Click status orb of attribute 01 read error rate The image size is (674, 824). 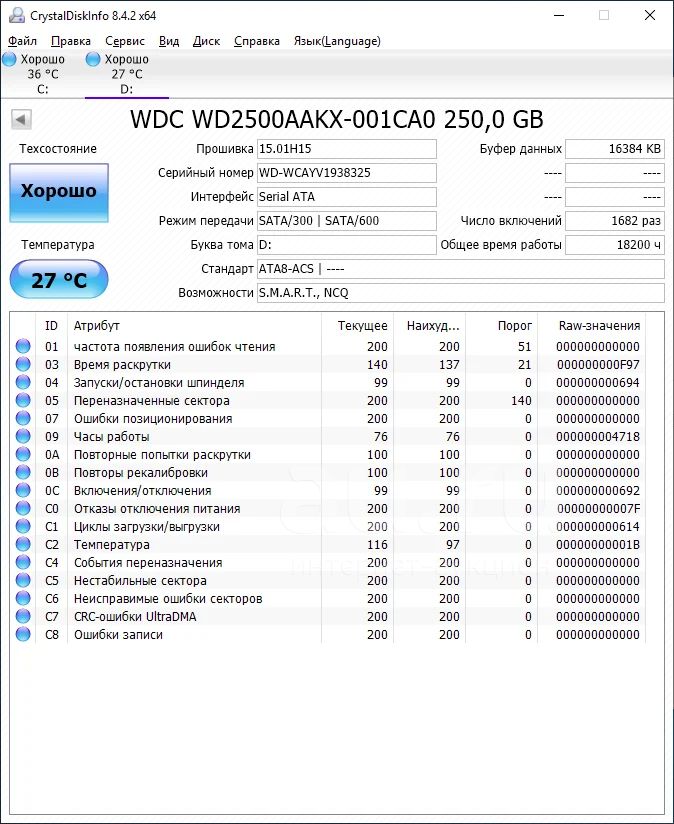(x=23, y=346)
